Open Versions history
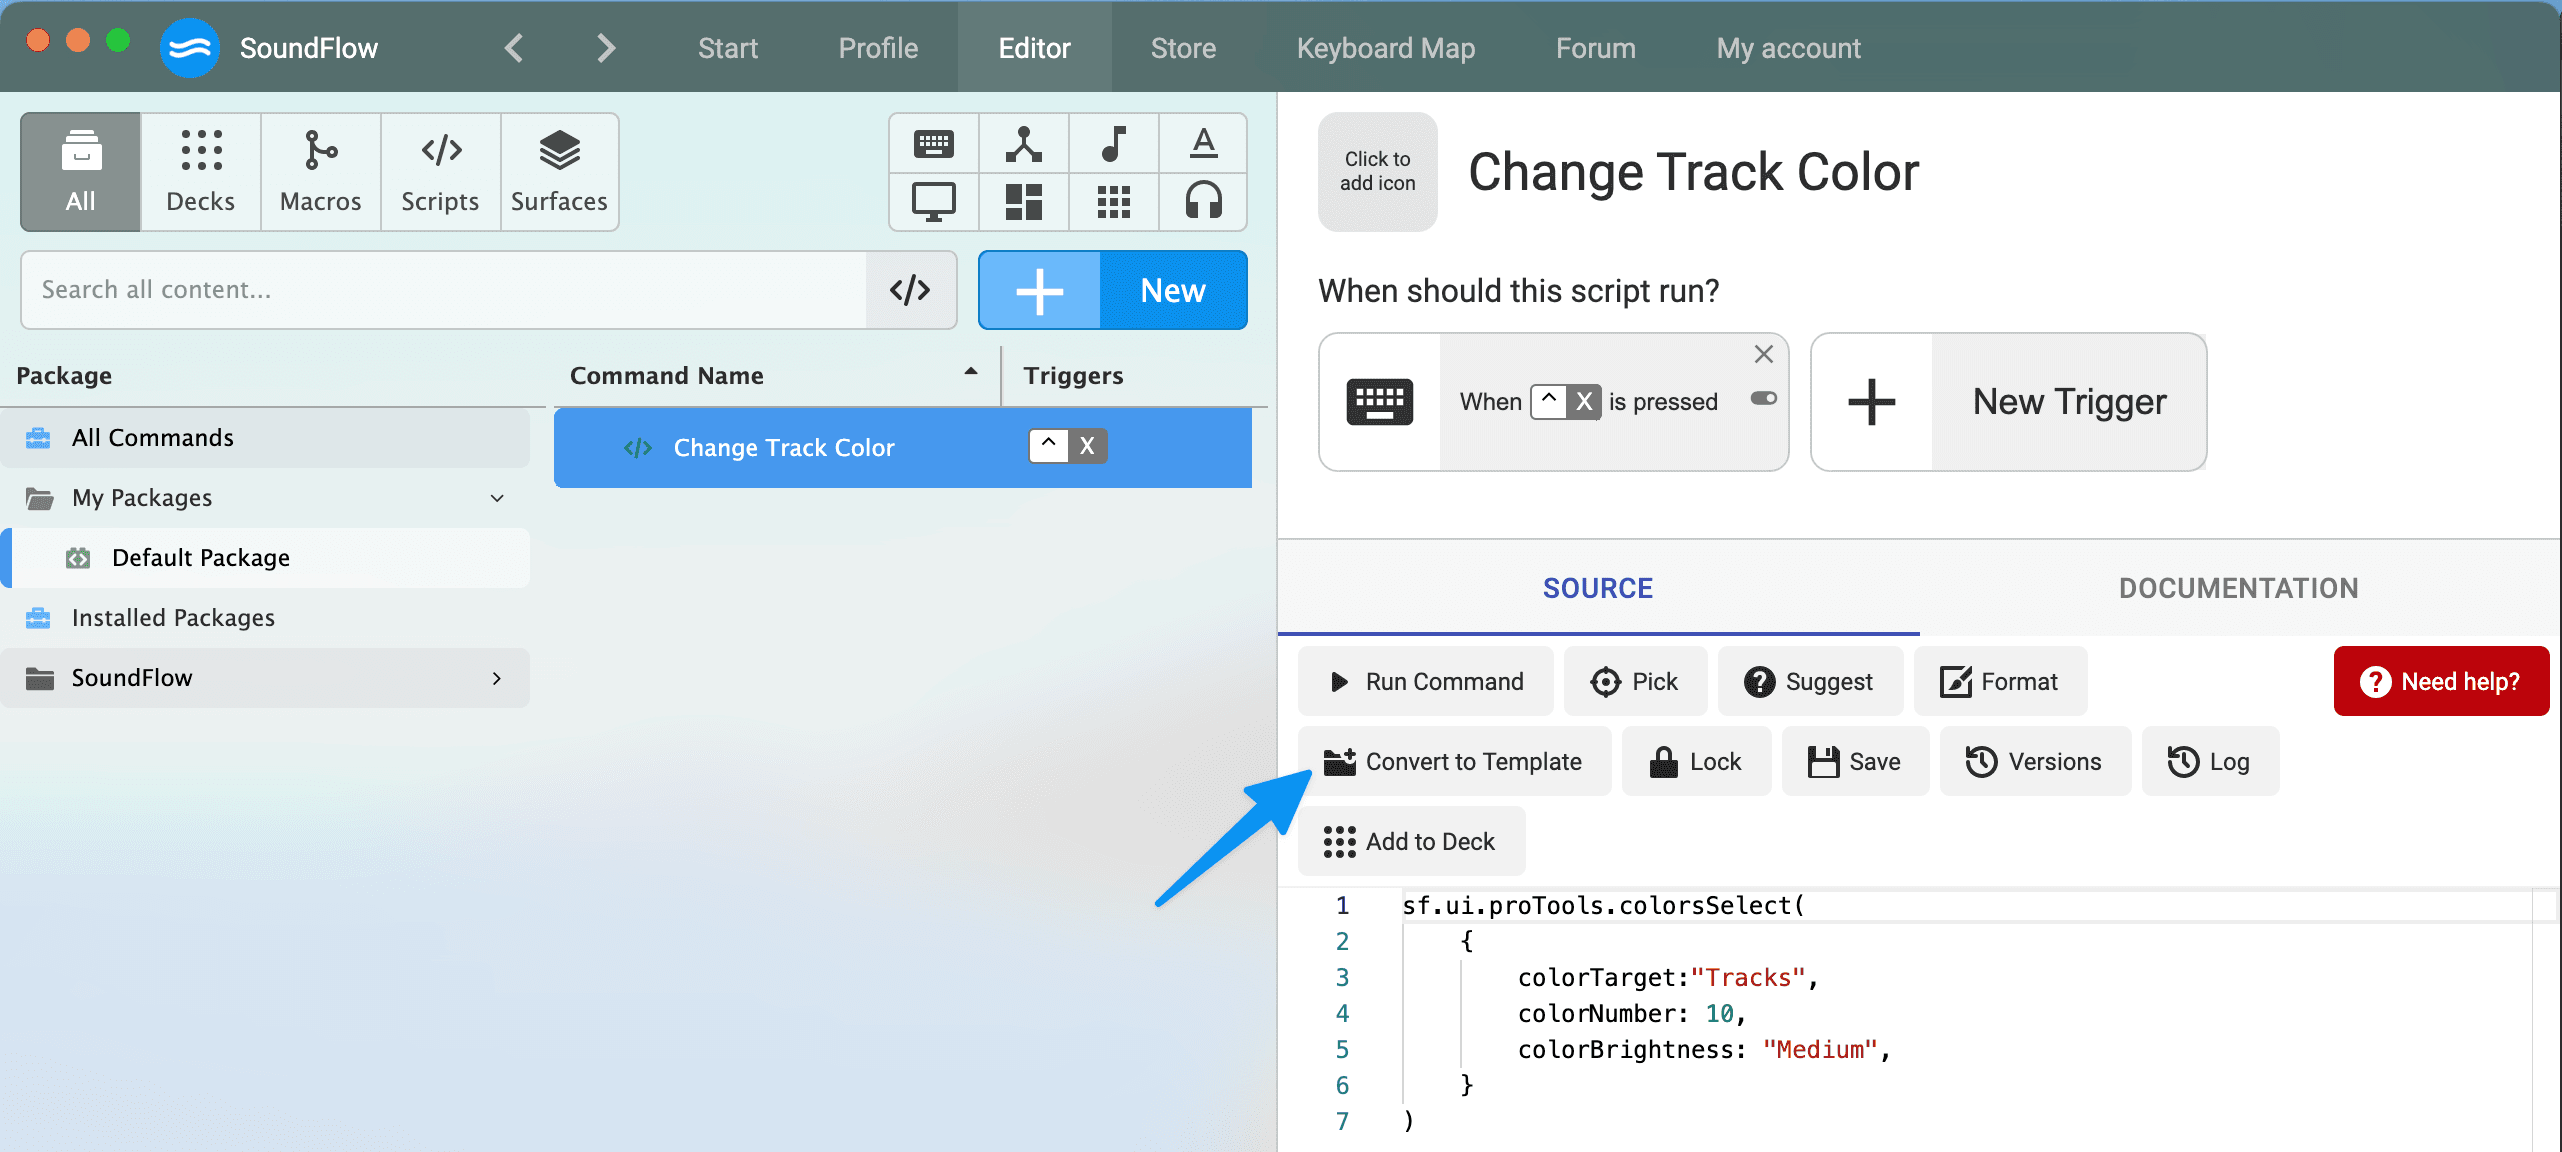Screen dimensions: 2562x1152 (2035, 762)
